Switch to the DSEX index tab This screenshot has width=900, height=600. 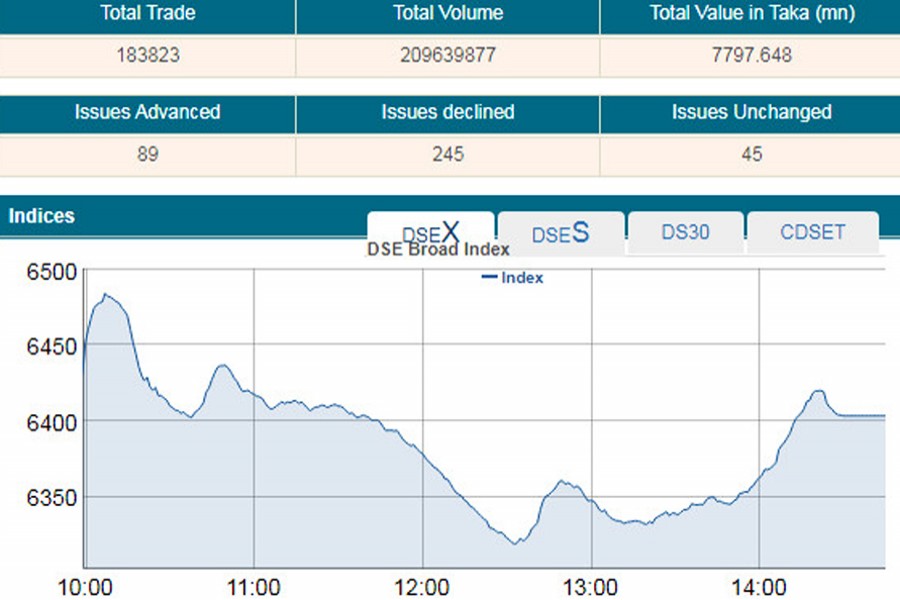click(431, 231)
